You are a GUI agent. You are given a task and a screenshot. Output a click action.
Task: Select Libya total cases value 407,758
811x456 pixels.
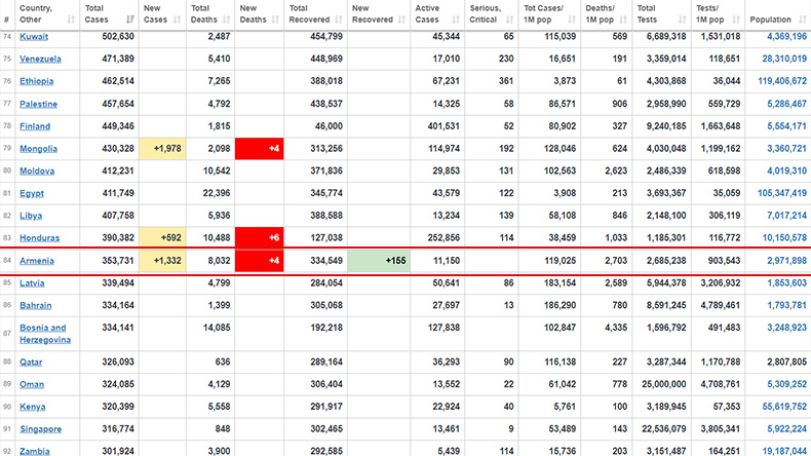tap(118, 216)
